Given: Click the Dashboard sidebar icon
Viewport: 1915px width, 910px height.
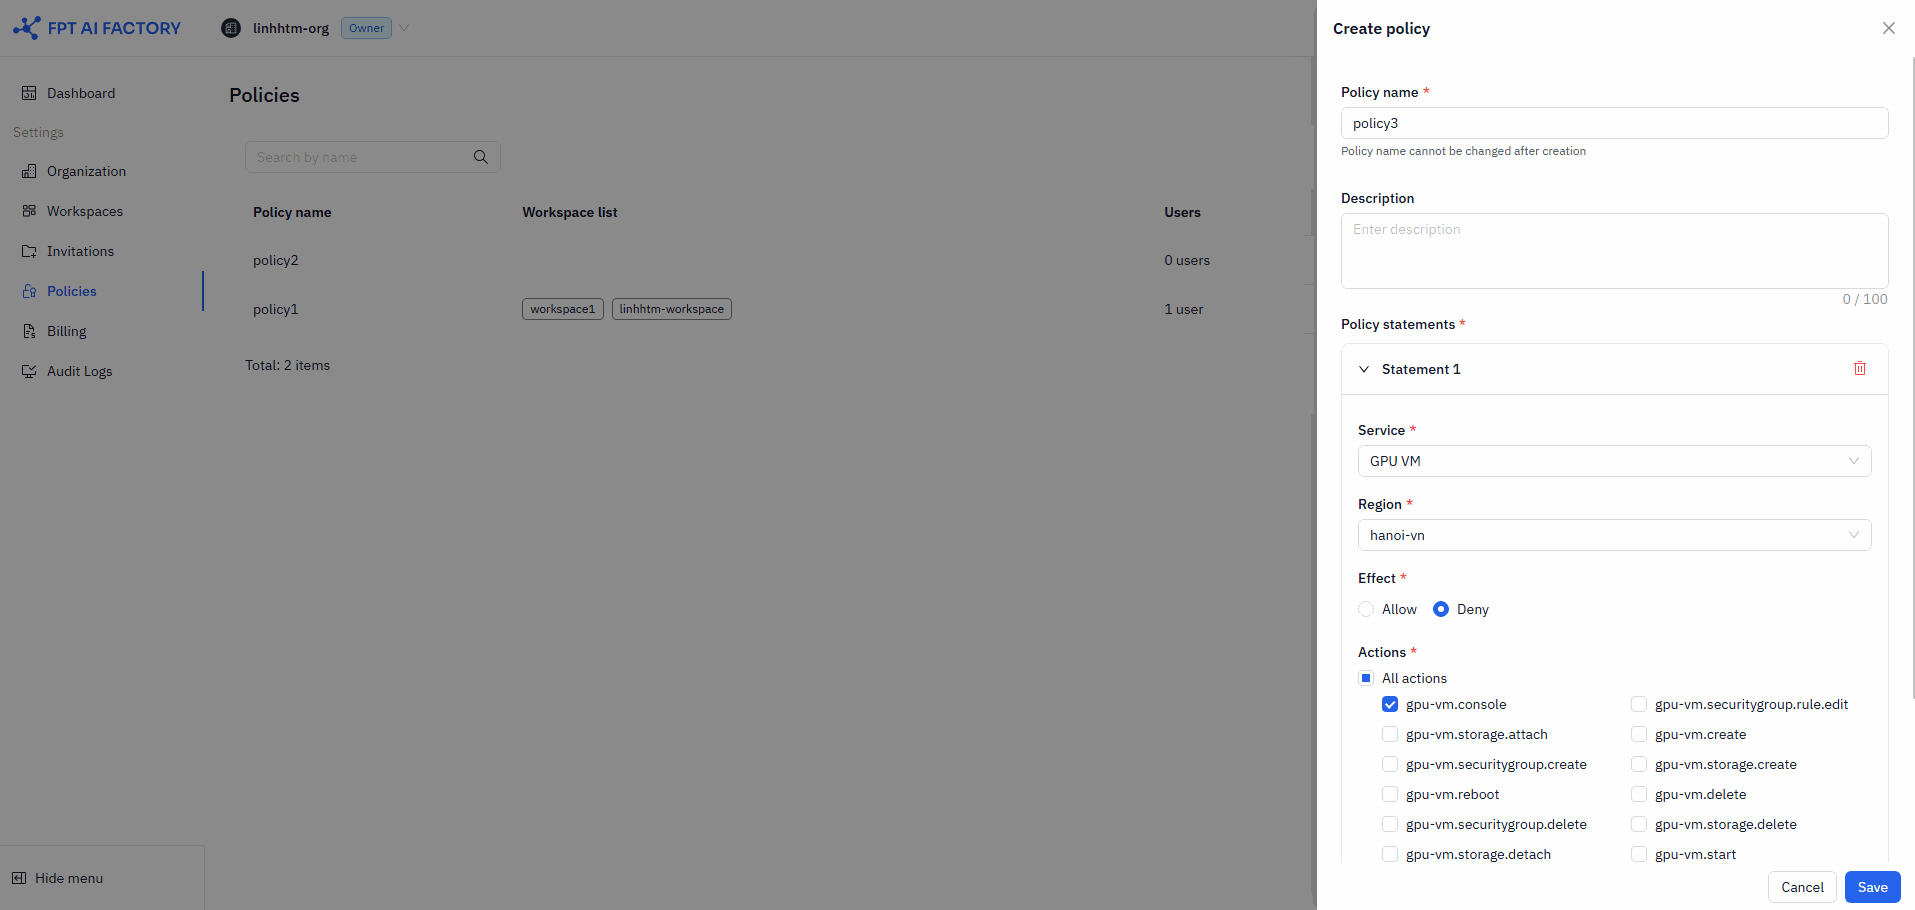Looking at the screenshot, I should click(x=29, y=93).
